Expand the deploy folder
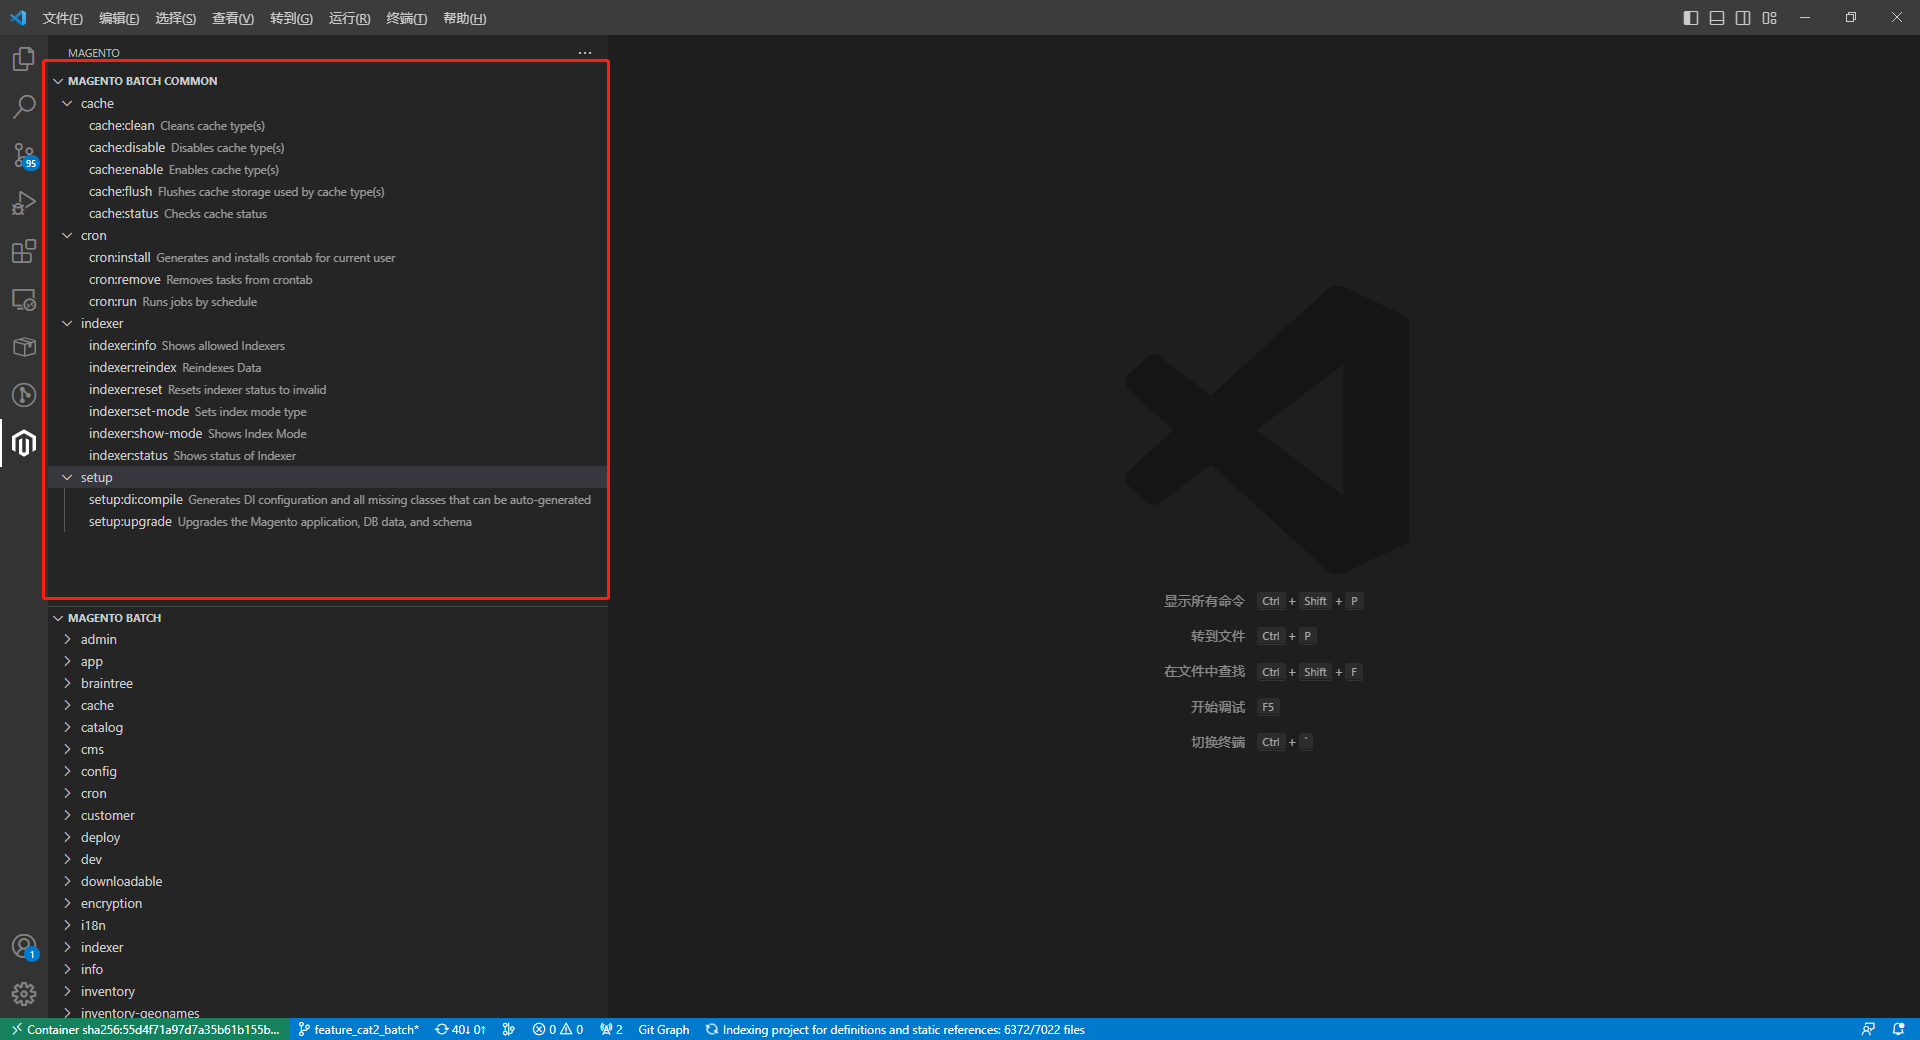 point(327,837)
